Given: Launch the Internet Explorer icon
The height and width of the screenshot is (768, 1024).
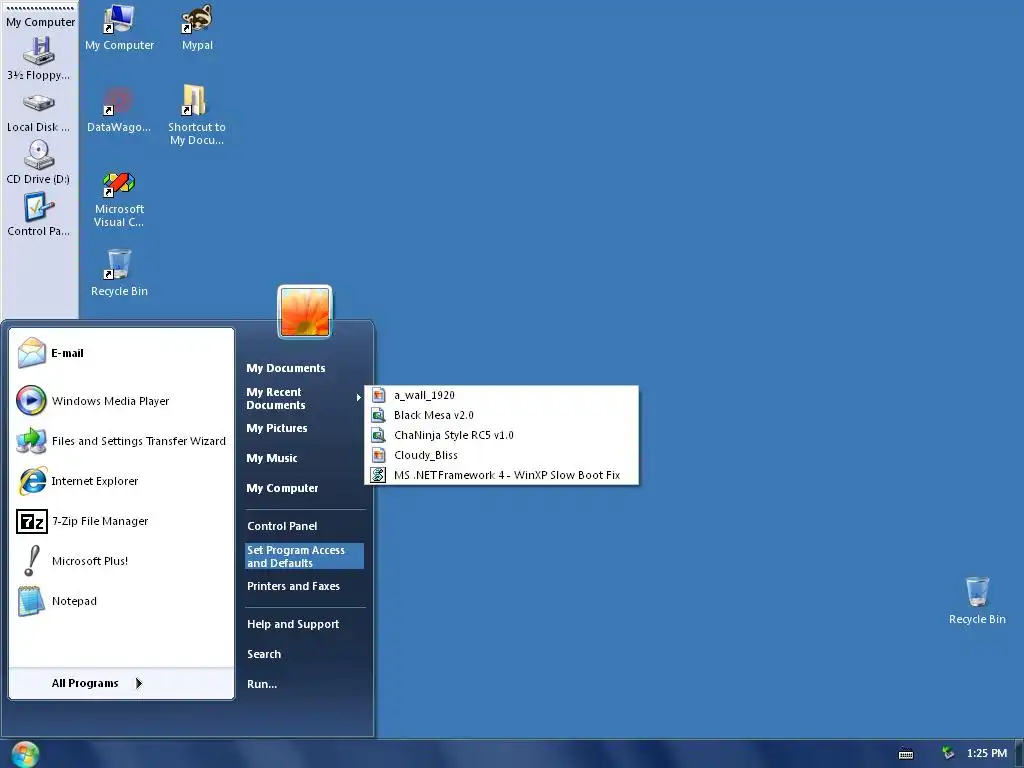Looking at the screenshot, I should (31, 481).
